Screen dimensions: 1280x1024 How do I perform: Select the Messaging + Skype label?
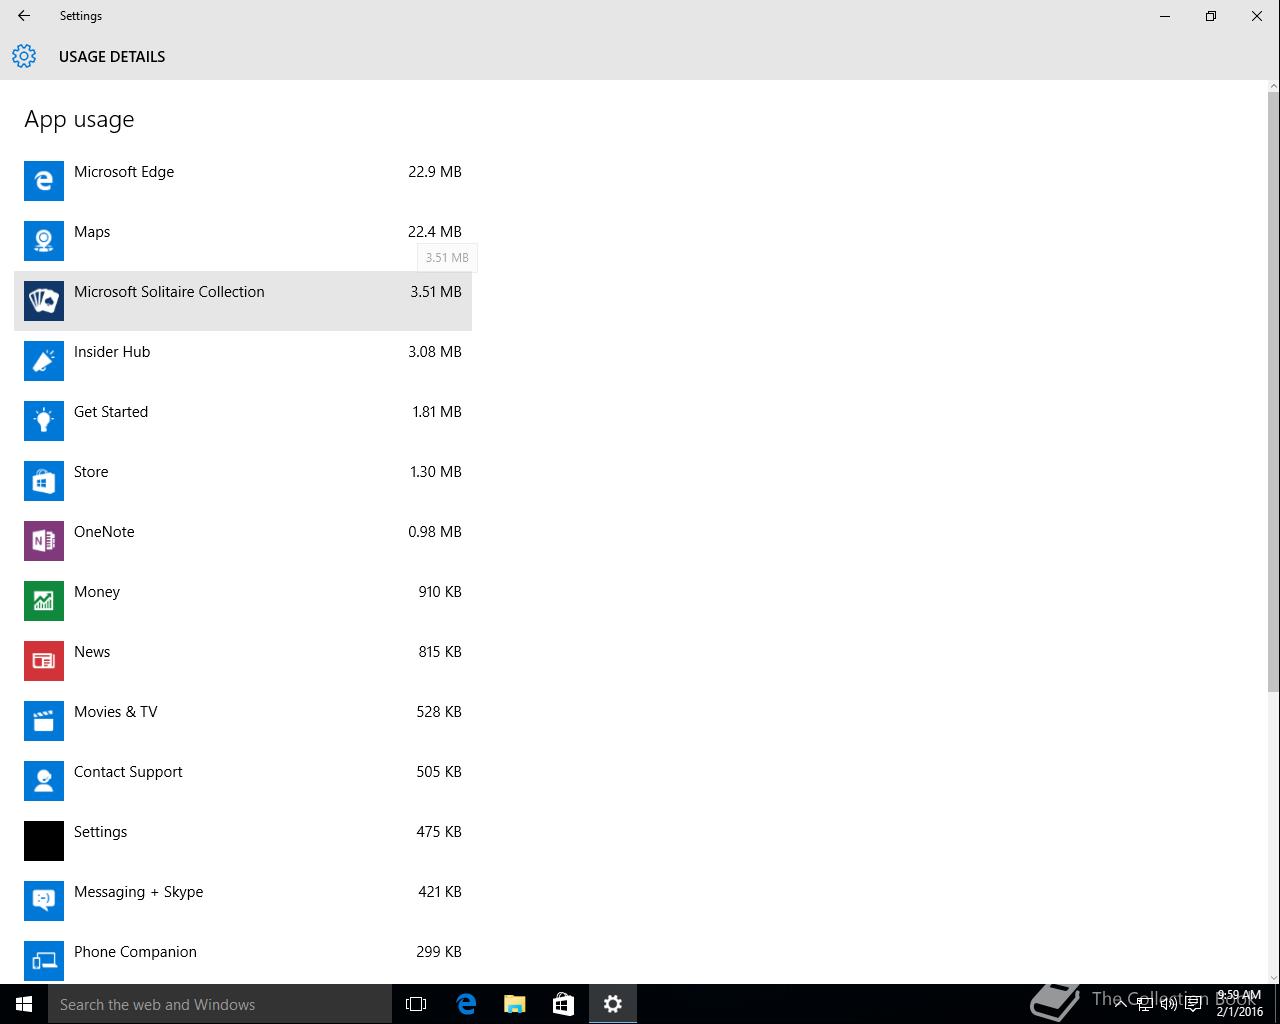point(138,892)
